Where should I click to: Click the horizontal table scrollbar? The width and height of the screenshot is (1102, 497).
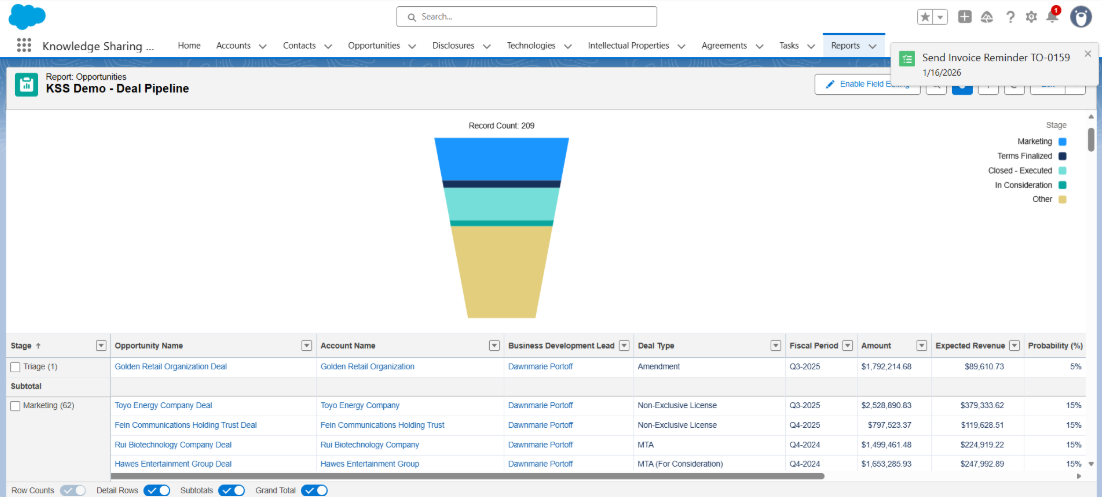click(467, 476)
